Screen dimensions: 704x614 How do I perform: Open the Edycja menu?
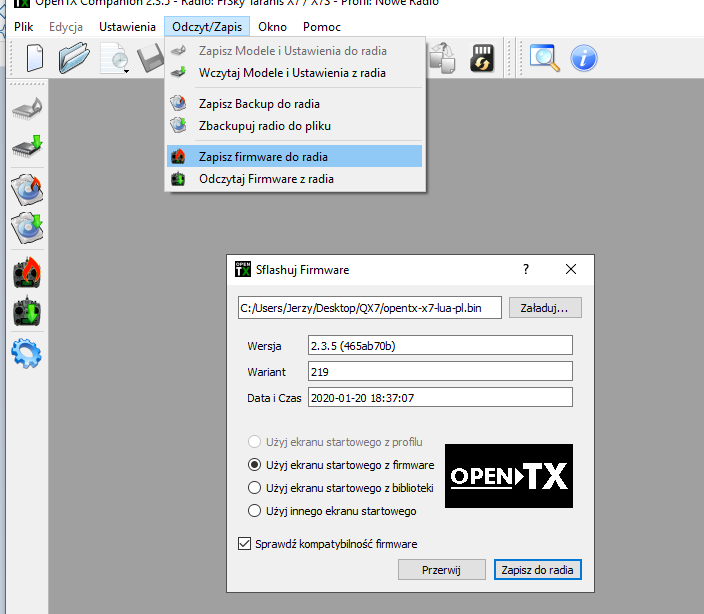66,27
